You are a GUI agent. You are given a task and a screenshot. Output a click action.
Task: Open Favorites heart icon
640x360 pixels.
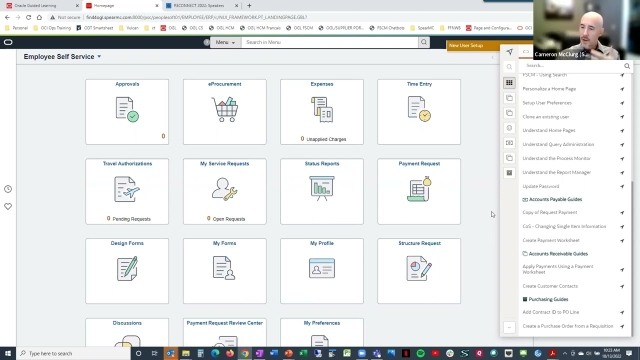[x=8, y=207]
